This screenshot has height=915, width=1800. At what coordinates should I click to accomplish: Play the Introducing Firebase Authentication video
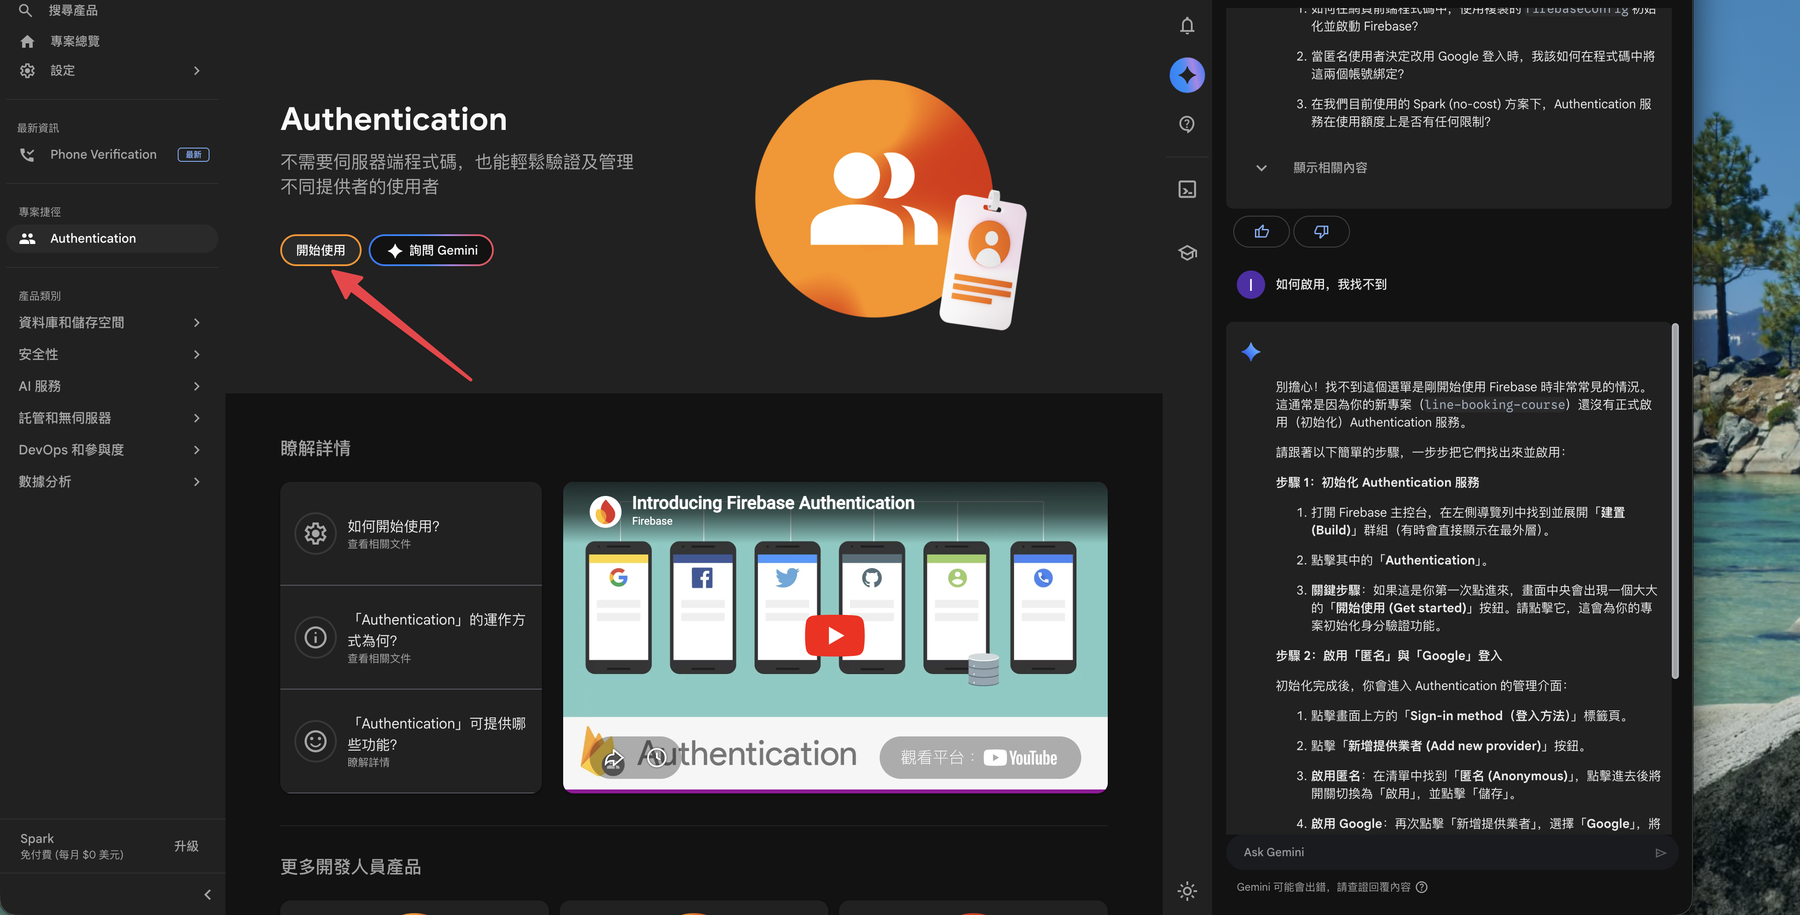coord(835,636)
